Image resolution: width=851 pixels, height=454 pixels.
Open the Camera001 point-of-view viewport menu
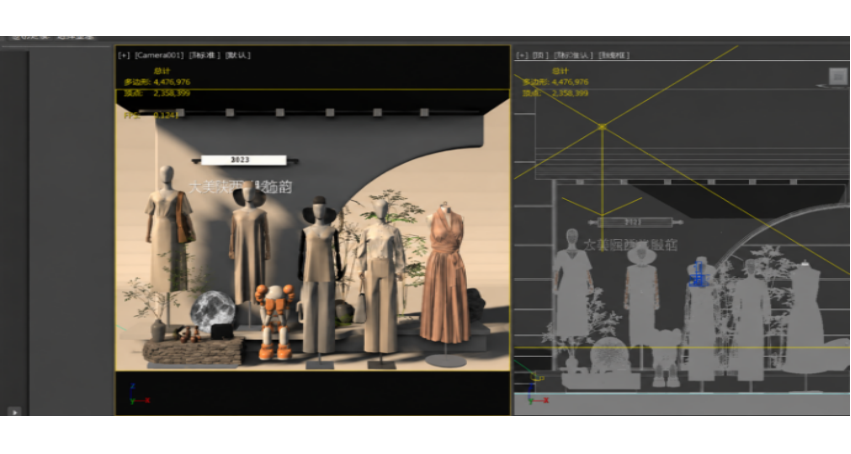coord(159,55)
